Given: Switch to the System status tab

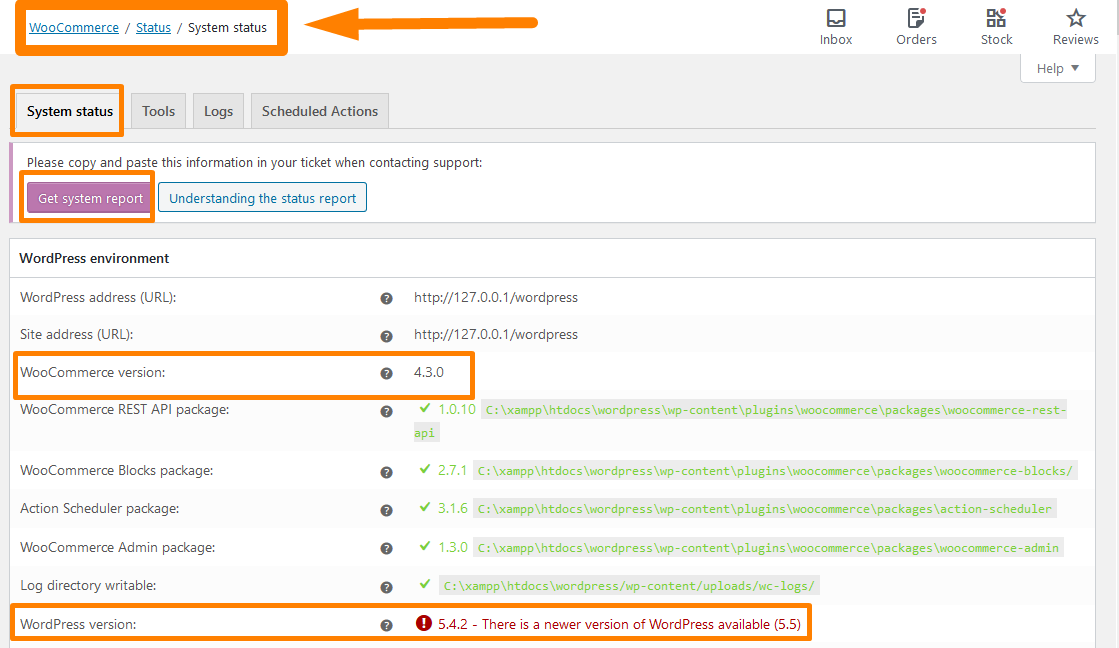Looking at the screenshot, I should [x=70, y=111].
